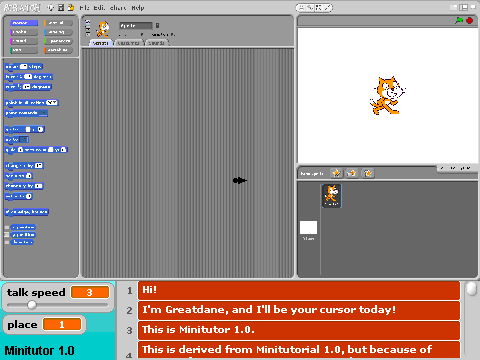Click the list scrollbar handle beside Hi!
Screen dimensions: 480x360
tap(472, 289)
